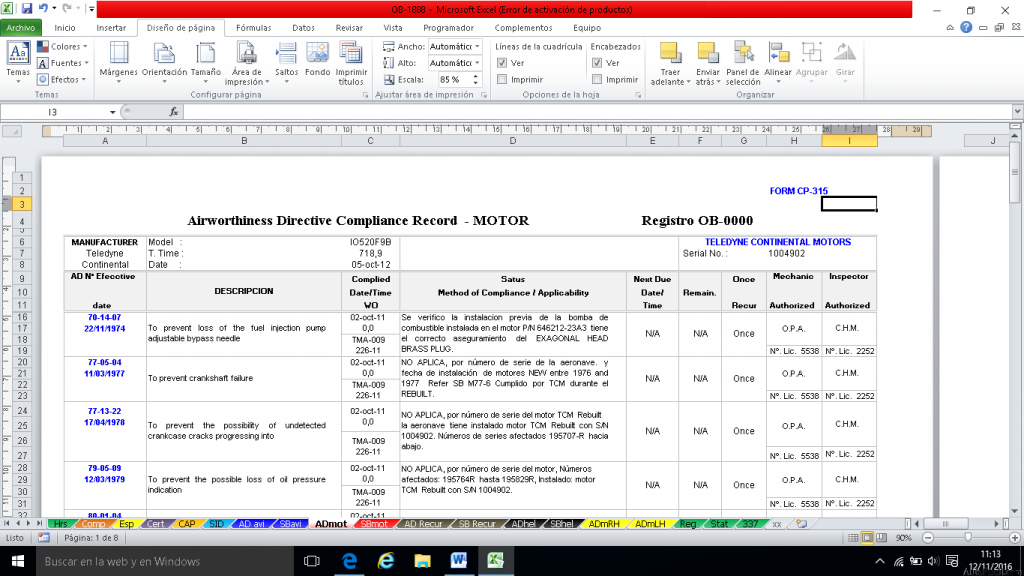Switch to the Inicio ribbon tab
Screen dimensions: 1024x576
pos(65,27)
